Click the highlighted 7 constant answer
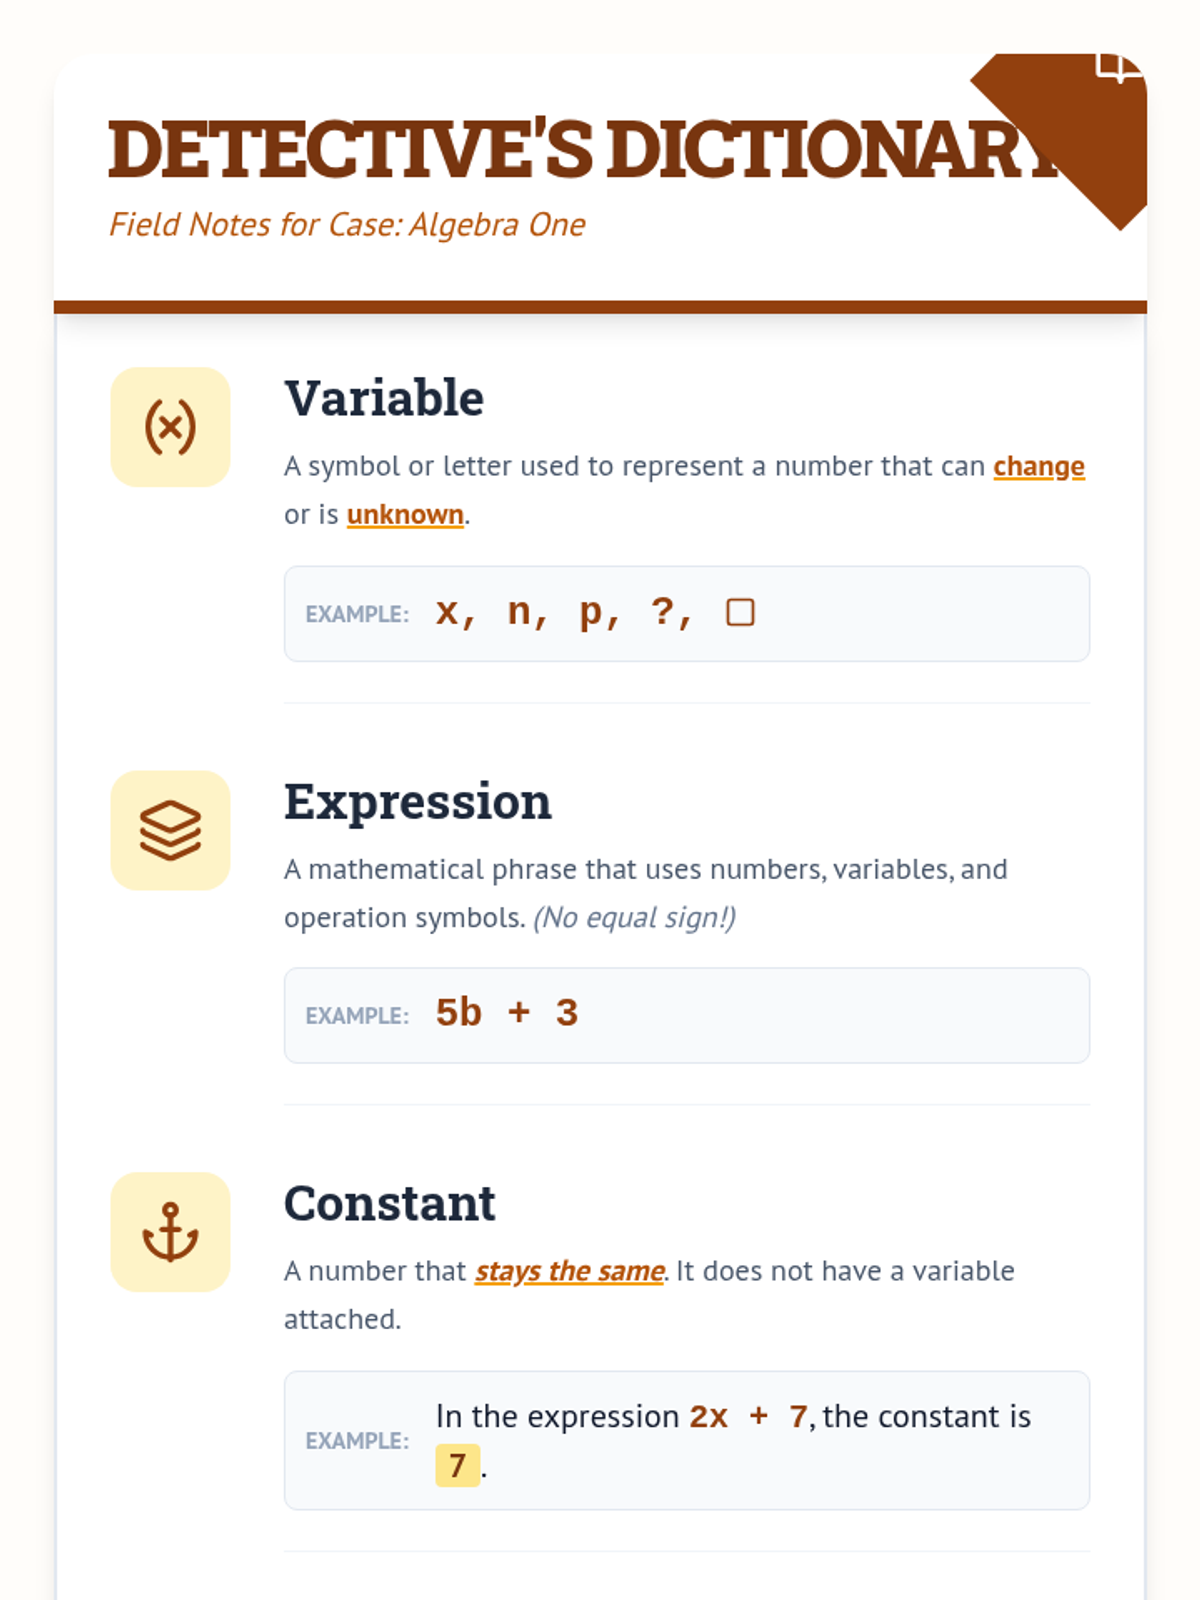Viewport: 1200px width, 1600px height. [457, 1465]
